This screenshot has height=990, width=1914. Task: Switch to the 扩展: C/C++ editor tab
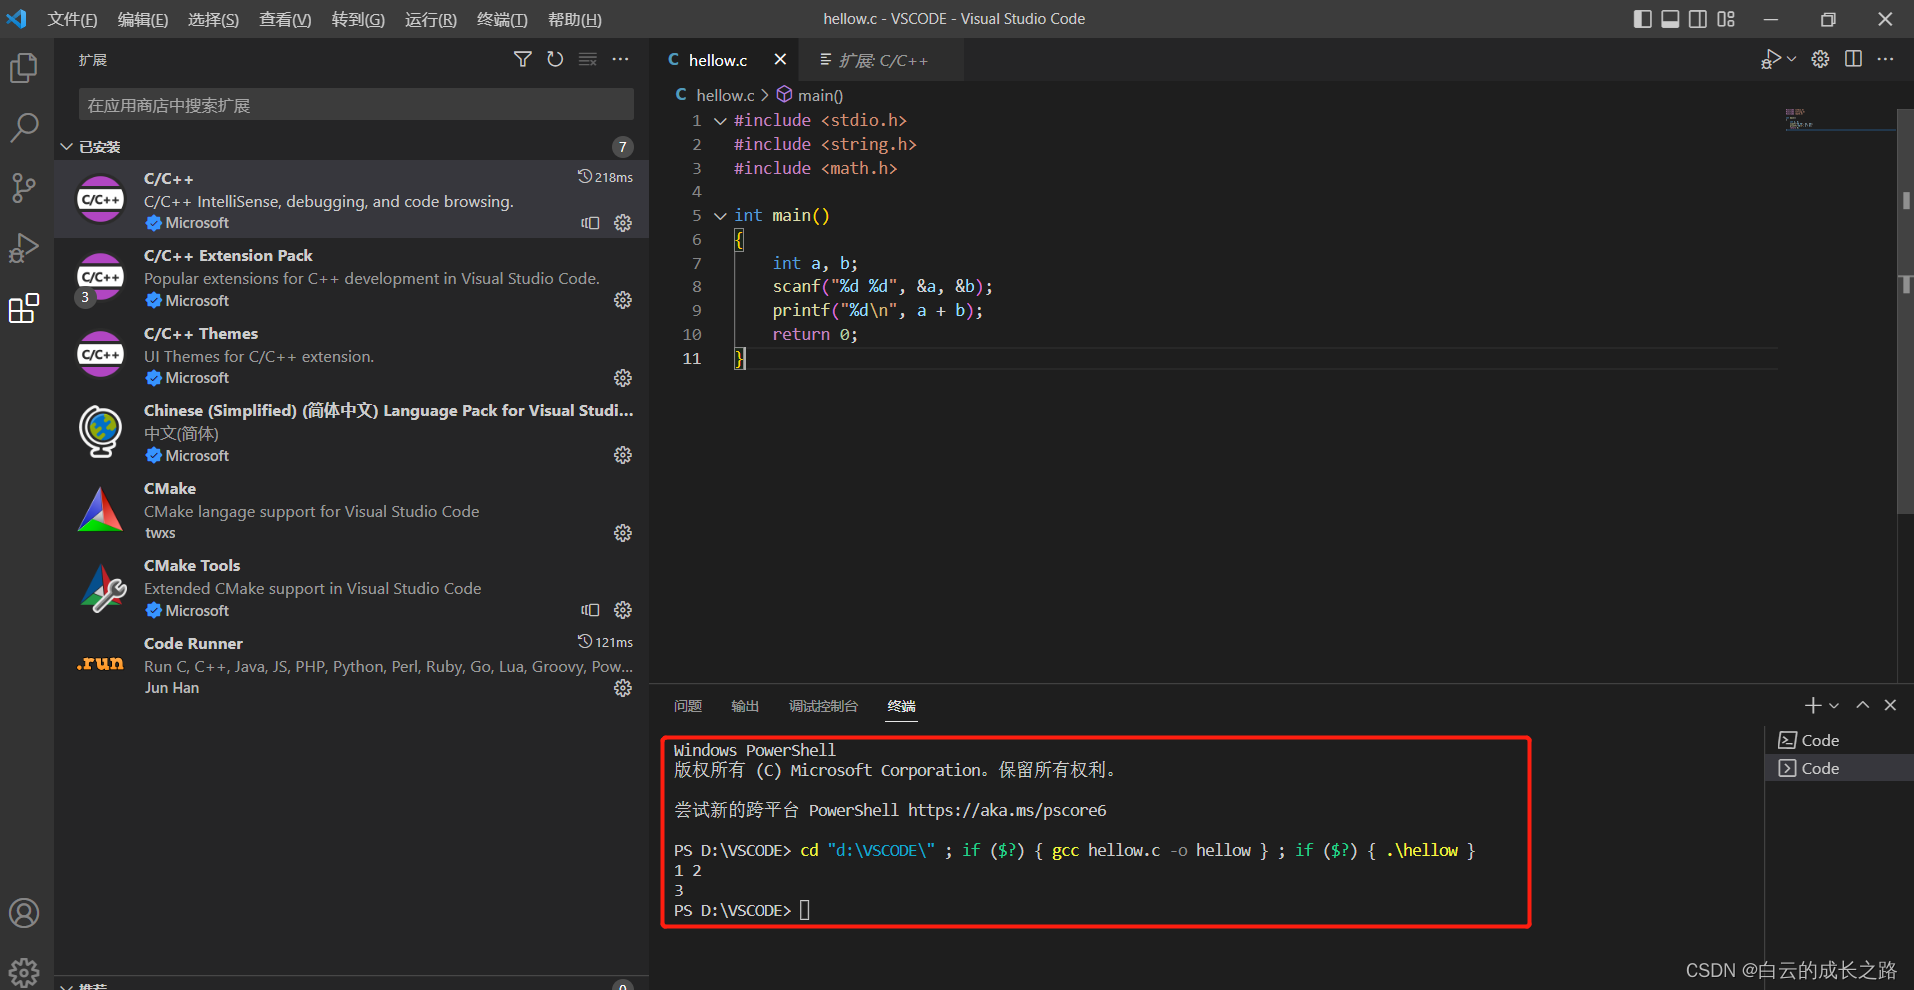coord(883,60)
